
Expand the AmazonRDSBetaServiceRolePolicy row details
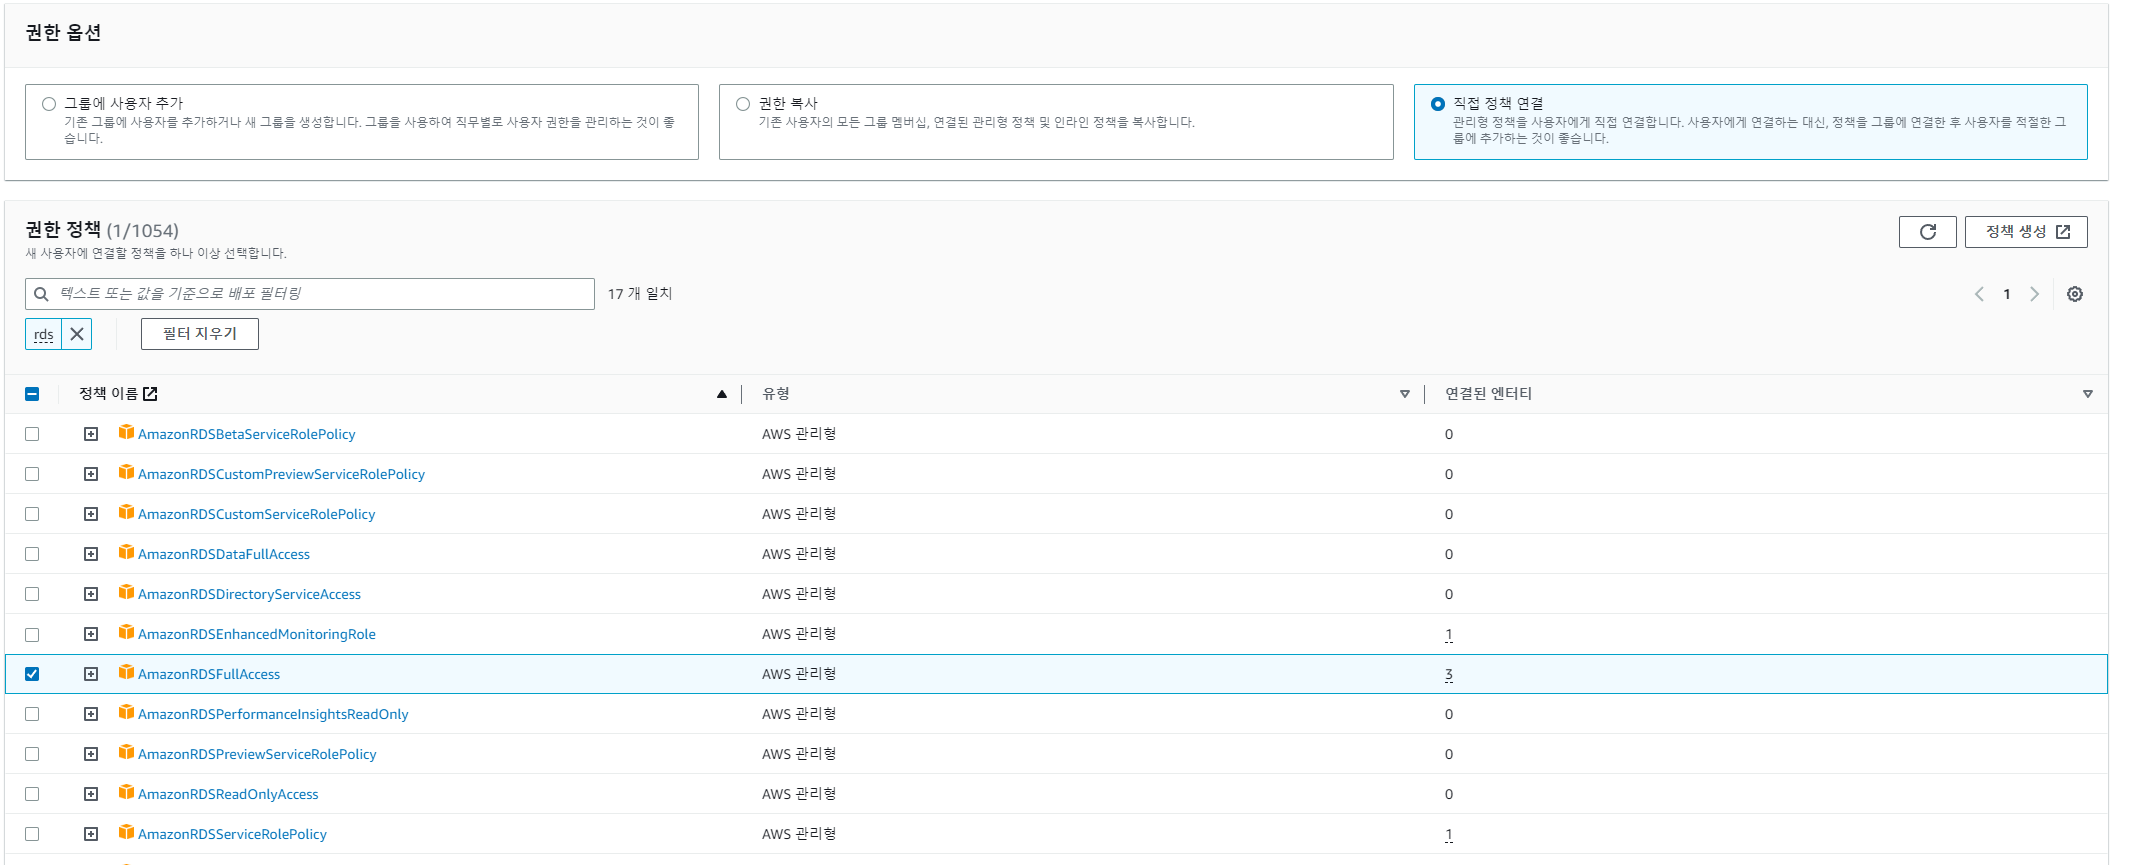coord(91,434)
